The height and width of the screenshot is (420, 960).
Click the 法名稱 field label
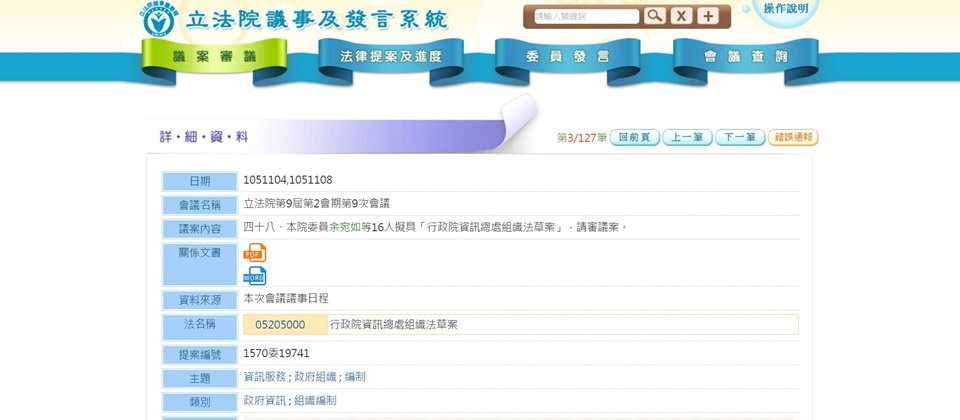(x=200, y=327)
